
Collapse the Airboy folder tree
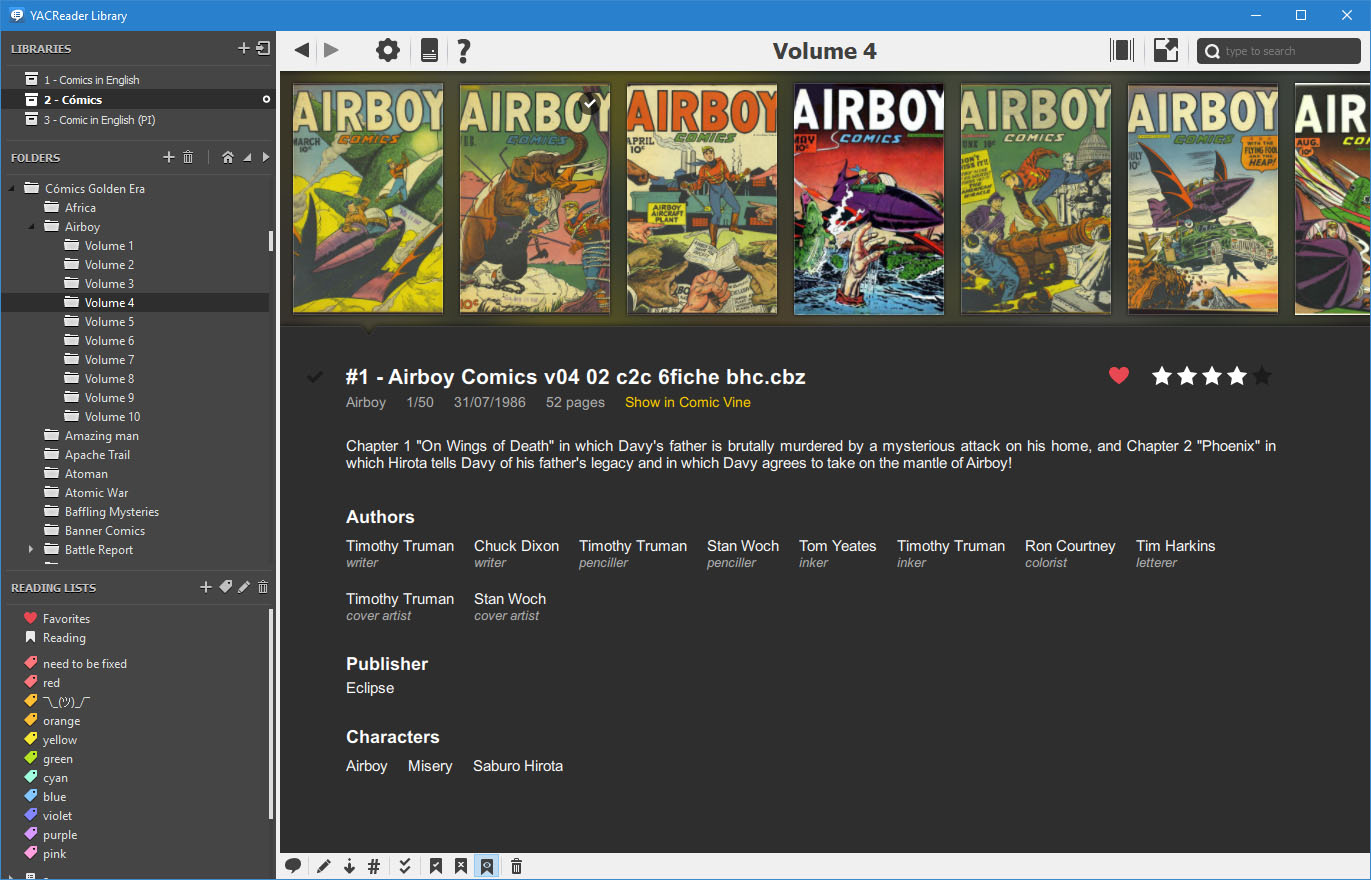tap(31, 227)
